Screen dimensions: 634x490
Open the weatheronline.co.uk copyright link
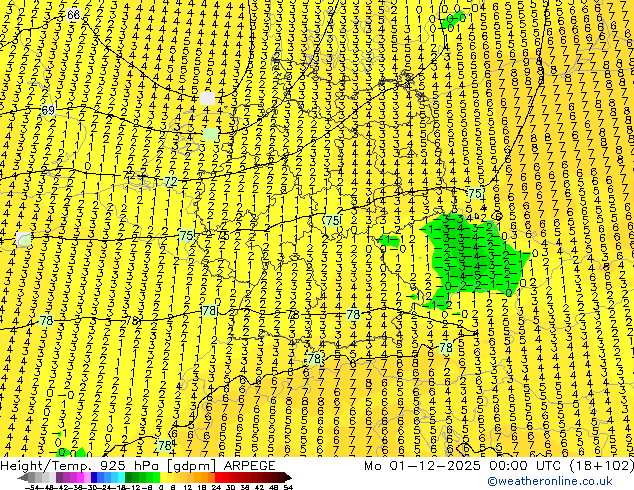[x=550, y=481]
